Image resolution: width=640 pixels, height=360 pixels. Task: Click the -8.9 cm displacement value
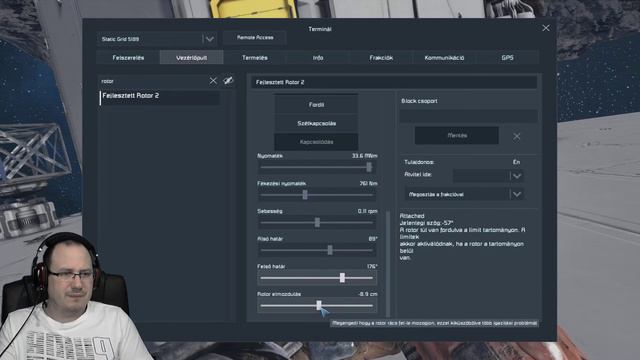click(367, 294)
